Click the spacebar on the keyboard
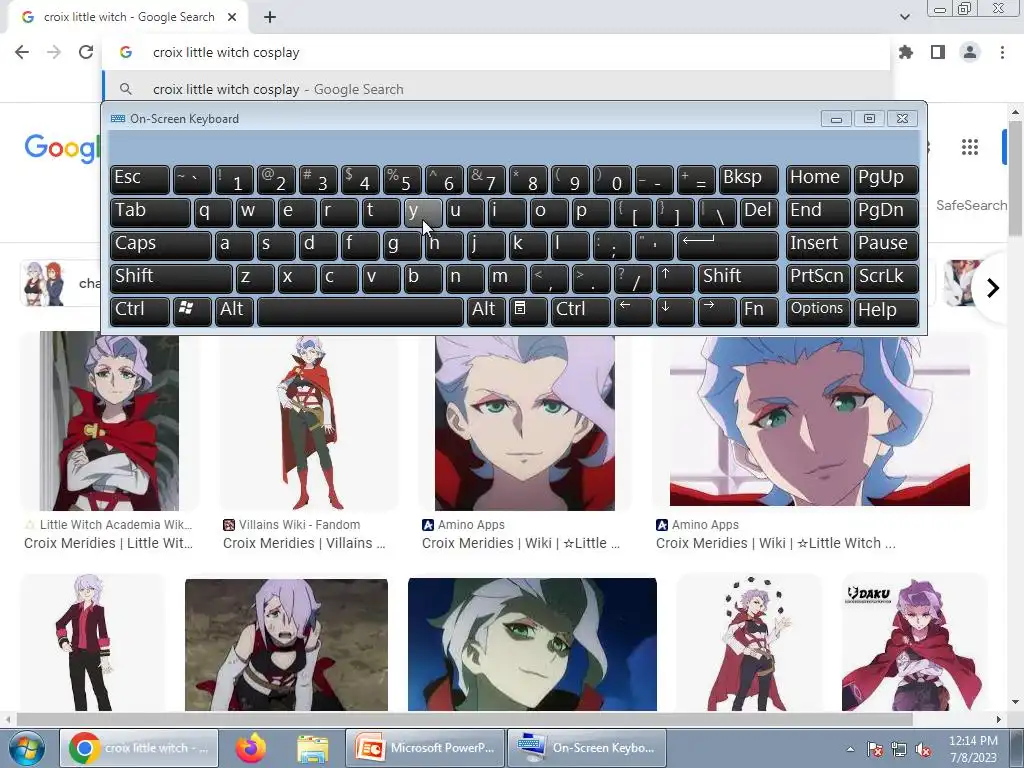 point(360,311)
